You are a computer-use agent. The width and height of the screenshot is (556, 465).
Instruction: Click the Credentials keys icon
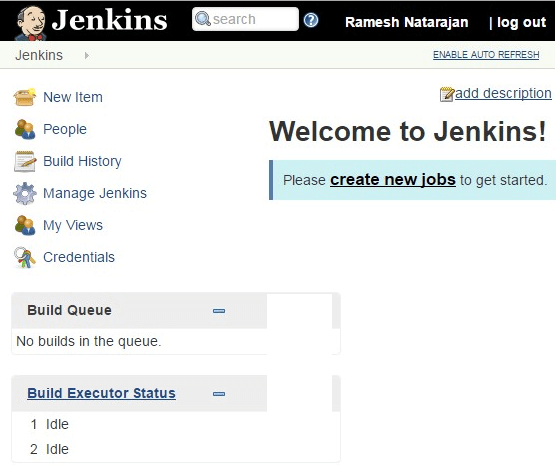(x=24, y=258)
